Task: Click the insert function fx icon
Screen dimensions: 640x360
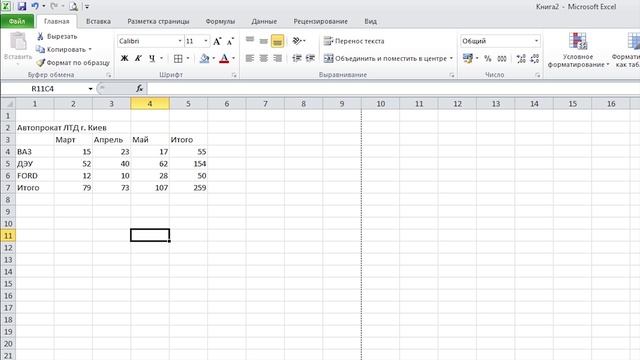Action: (139, 89)
